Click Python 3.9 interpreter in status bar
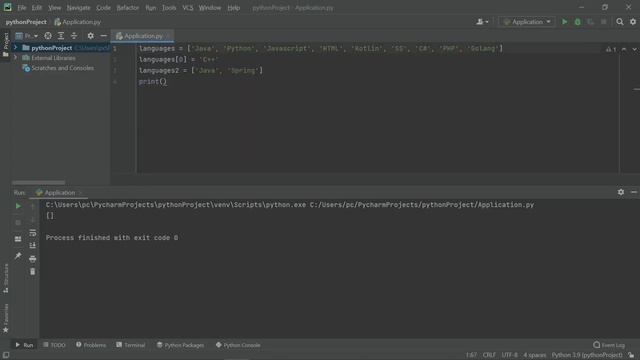The image size is (640, 360). point(587,355)
